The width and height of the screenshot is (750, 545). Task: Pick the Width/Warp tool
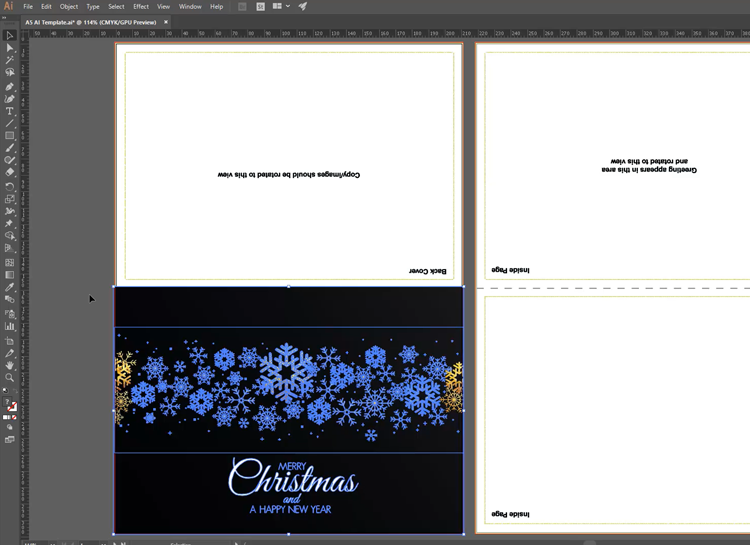(10, 211)
